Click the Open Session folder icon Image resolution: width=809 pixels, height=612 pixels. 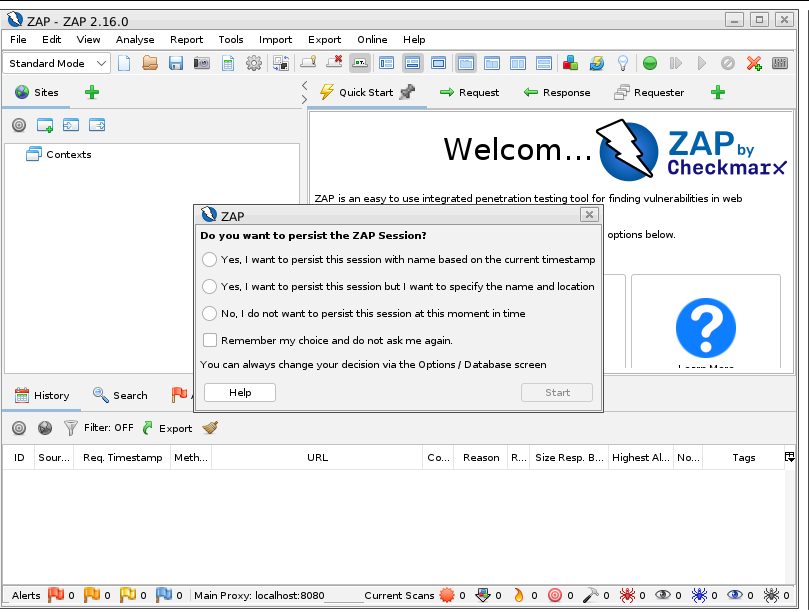click(150, 63)
